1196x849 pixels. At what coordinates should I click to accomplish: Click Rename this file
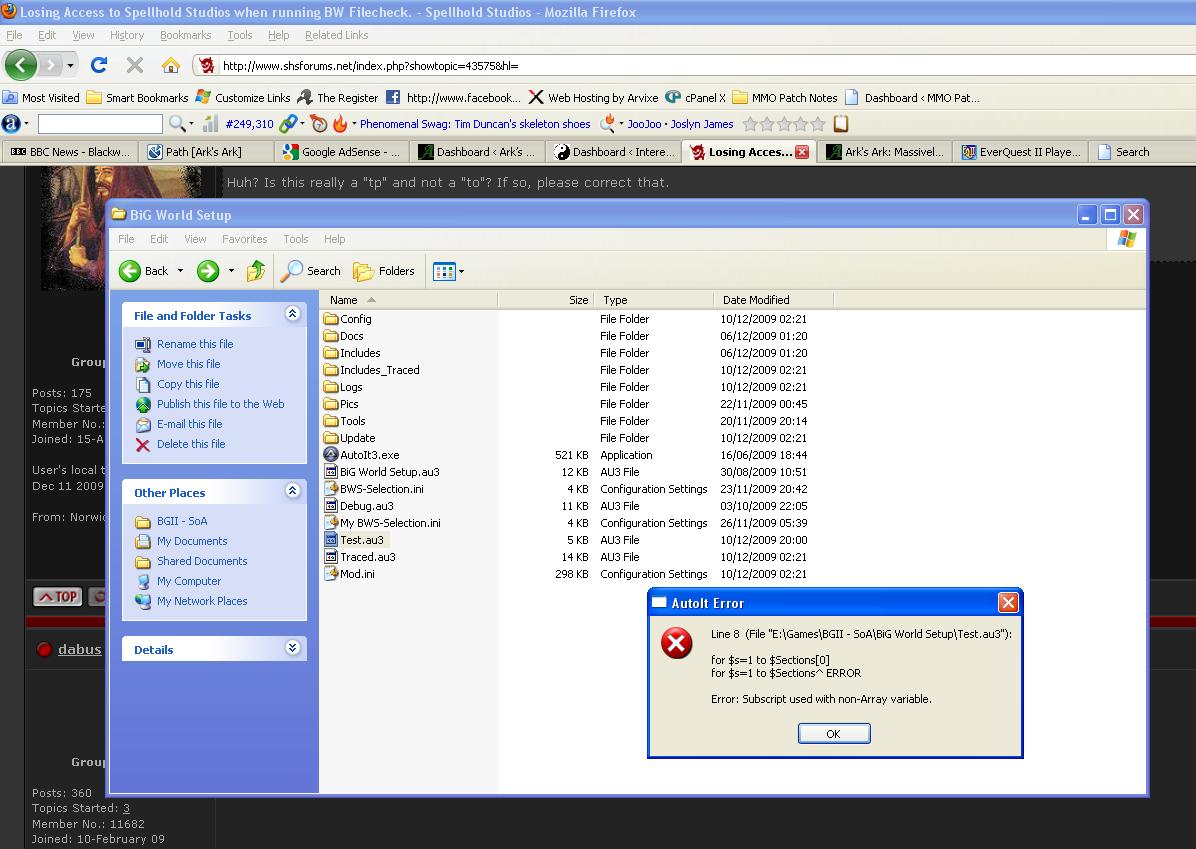click(x=195, y=344)
